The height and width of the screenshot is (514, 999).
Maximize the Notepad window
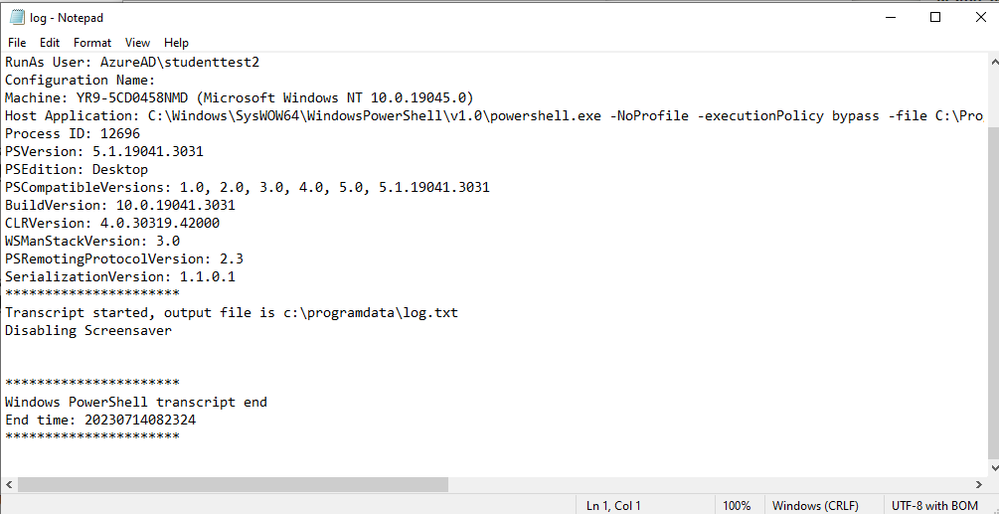point(935,18)
